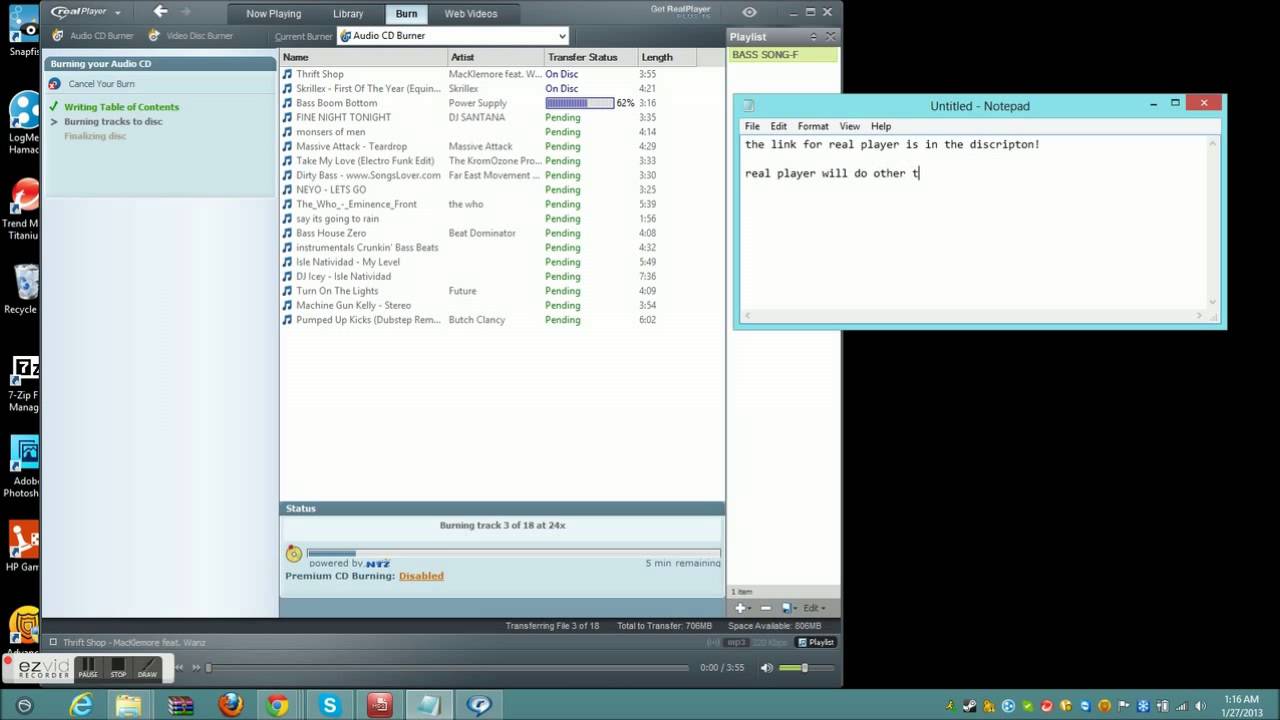Select NEYO - LETS GO track
The width and height of the screenshot is (1280, 720).
point(500,190)
